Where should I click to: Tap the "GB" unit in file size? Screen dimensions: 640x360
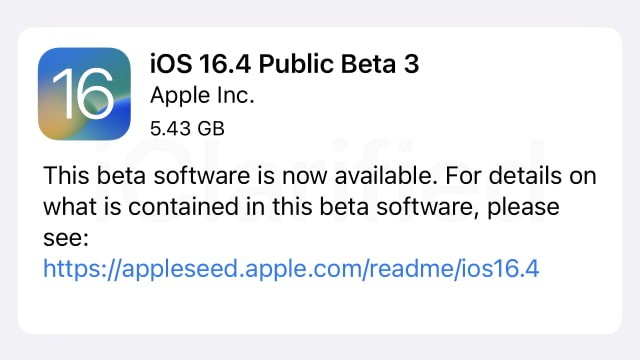pos(211,129)
